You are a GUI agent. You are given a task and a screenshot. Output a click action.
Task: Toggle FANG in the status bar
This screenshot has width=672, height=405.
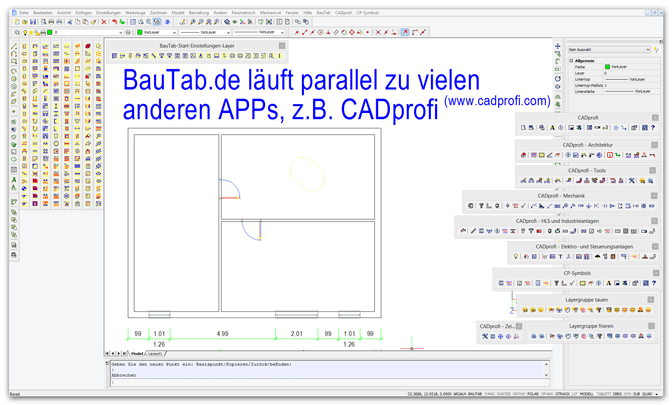coord(490,394)
